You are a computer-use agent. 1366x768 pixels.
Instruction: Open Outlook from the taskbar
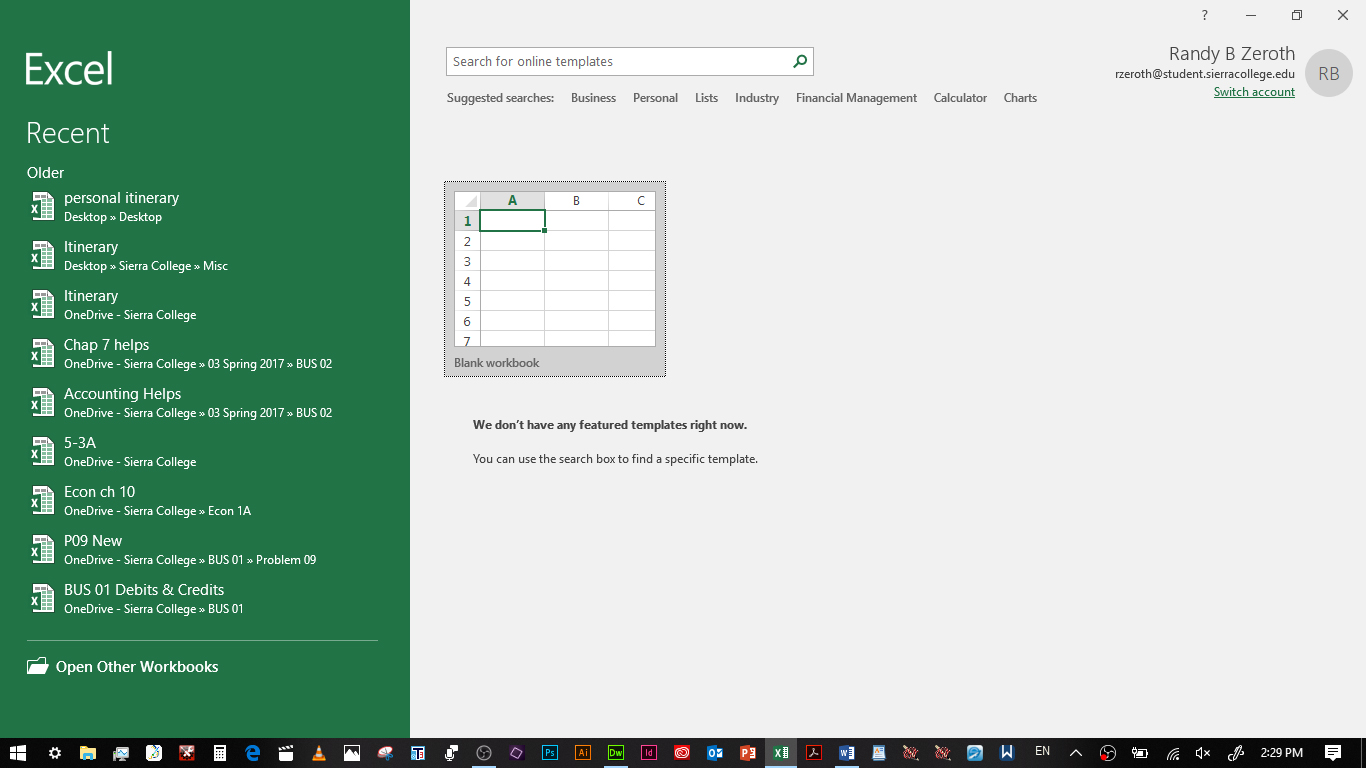715,753
